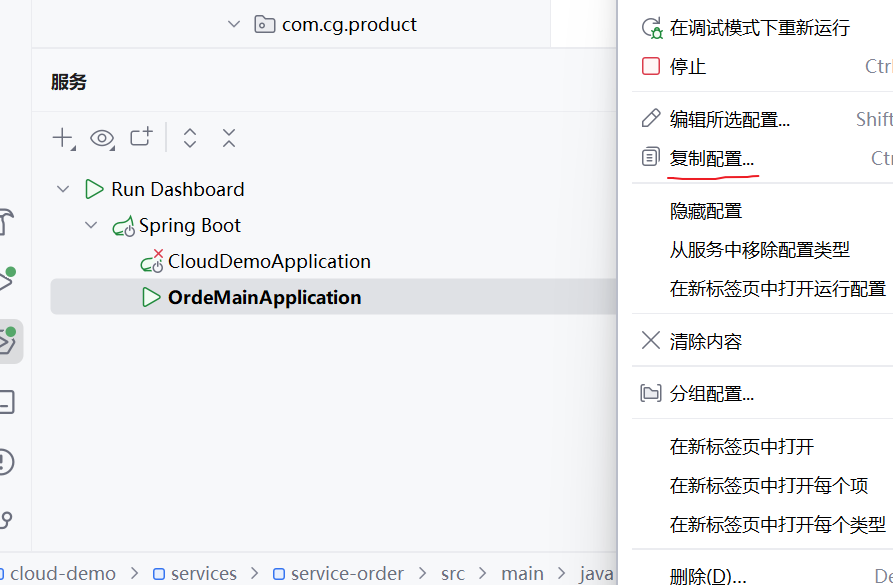Image resolution: width=893 pixels, height=585 pixels.
Task: Open the Problems exclamation sidebar icon
Action: [x=6, y=462]
